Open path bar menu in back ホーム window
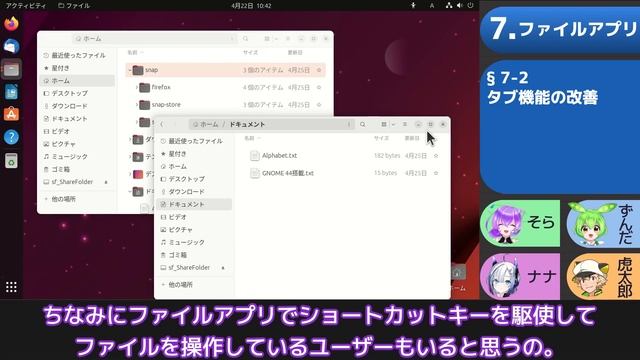Screen dimensions: 640x360 click(x=232, y=39)
